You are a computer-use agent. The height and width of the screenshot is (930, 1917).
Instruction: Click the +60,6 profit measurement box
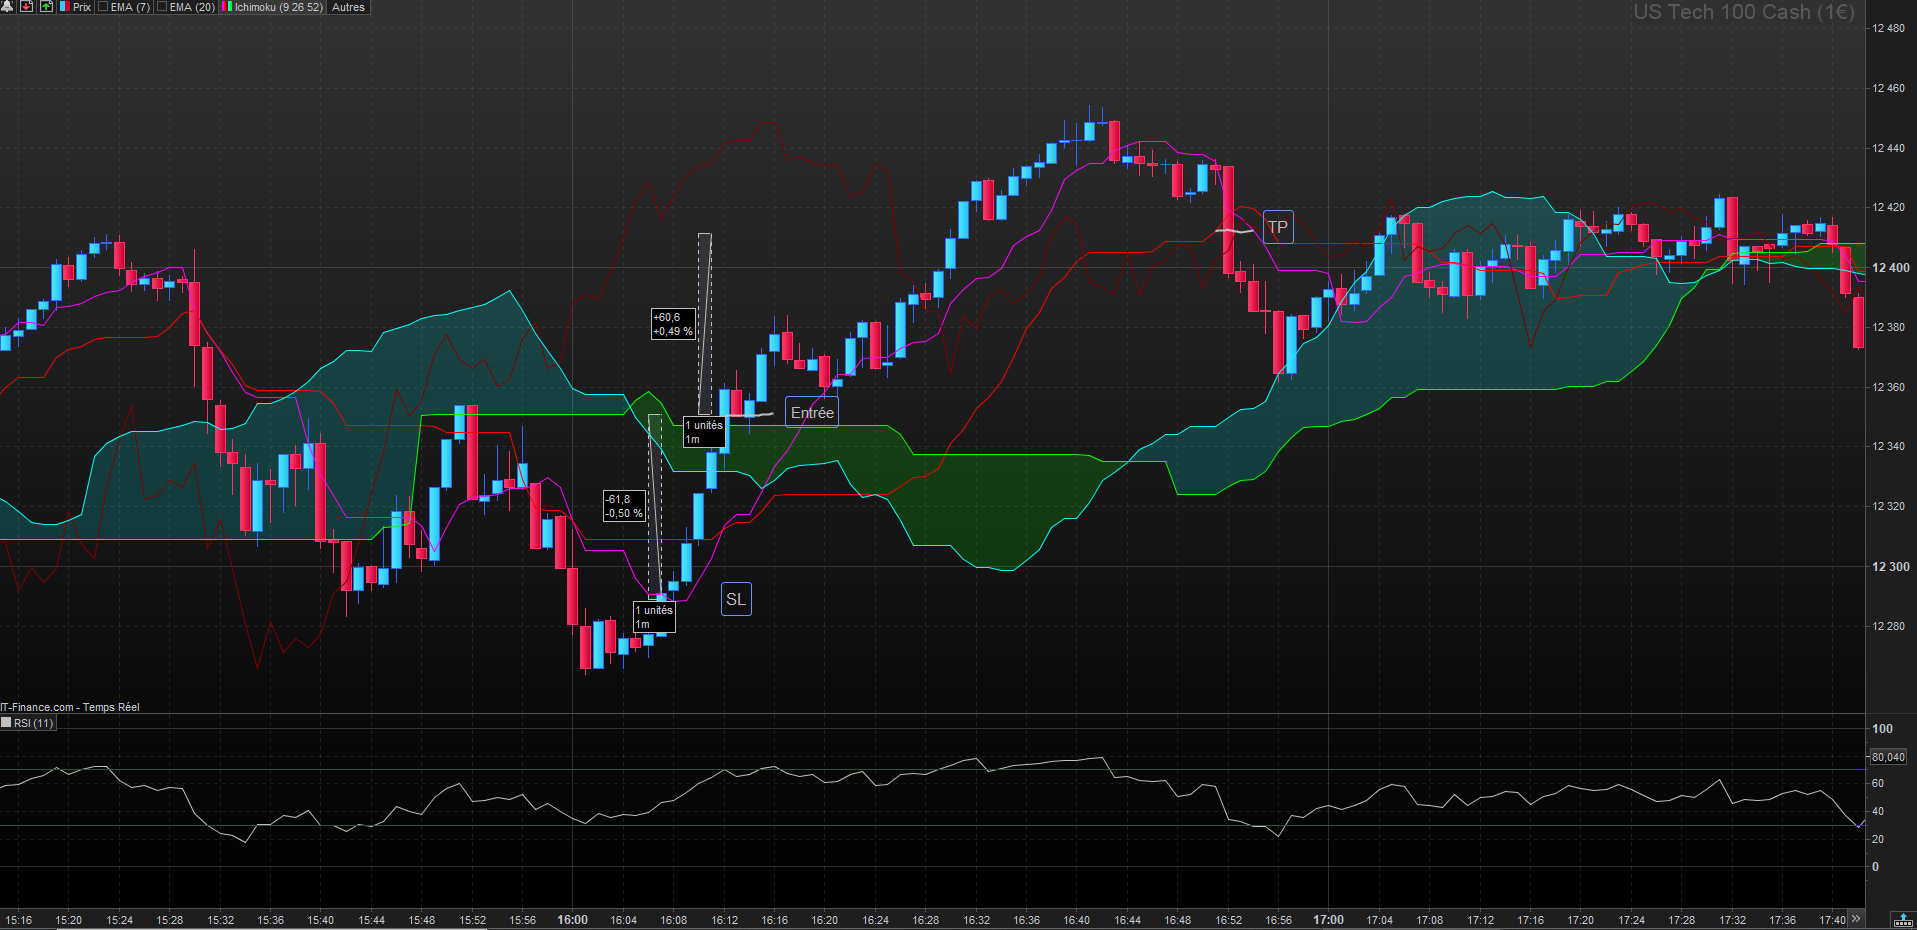(673, 324)
